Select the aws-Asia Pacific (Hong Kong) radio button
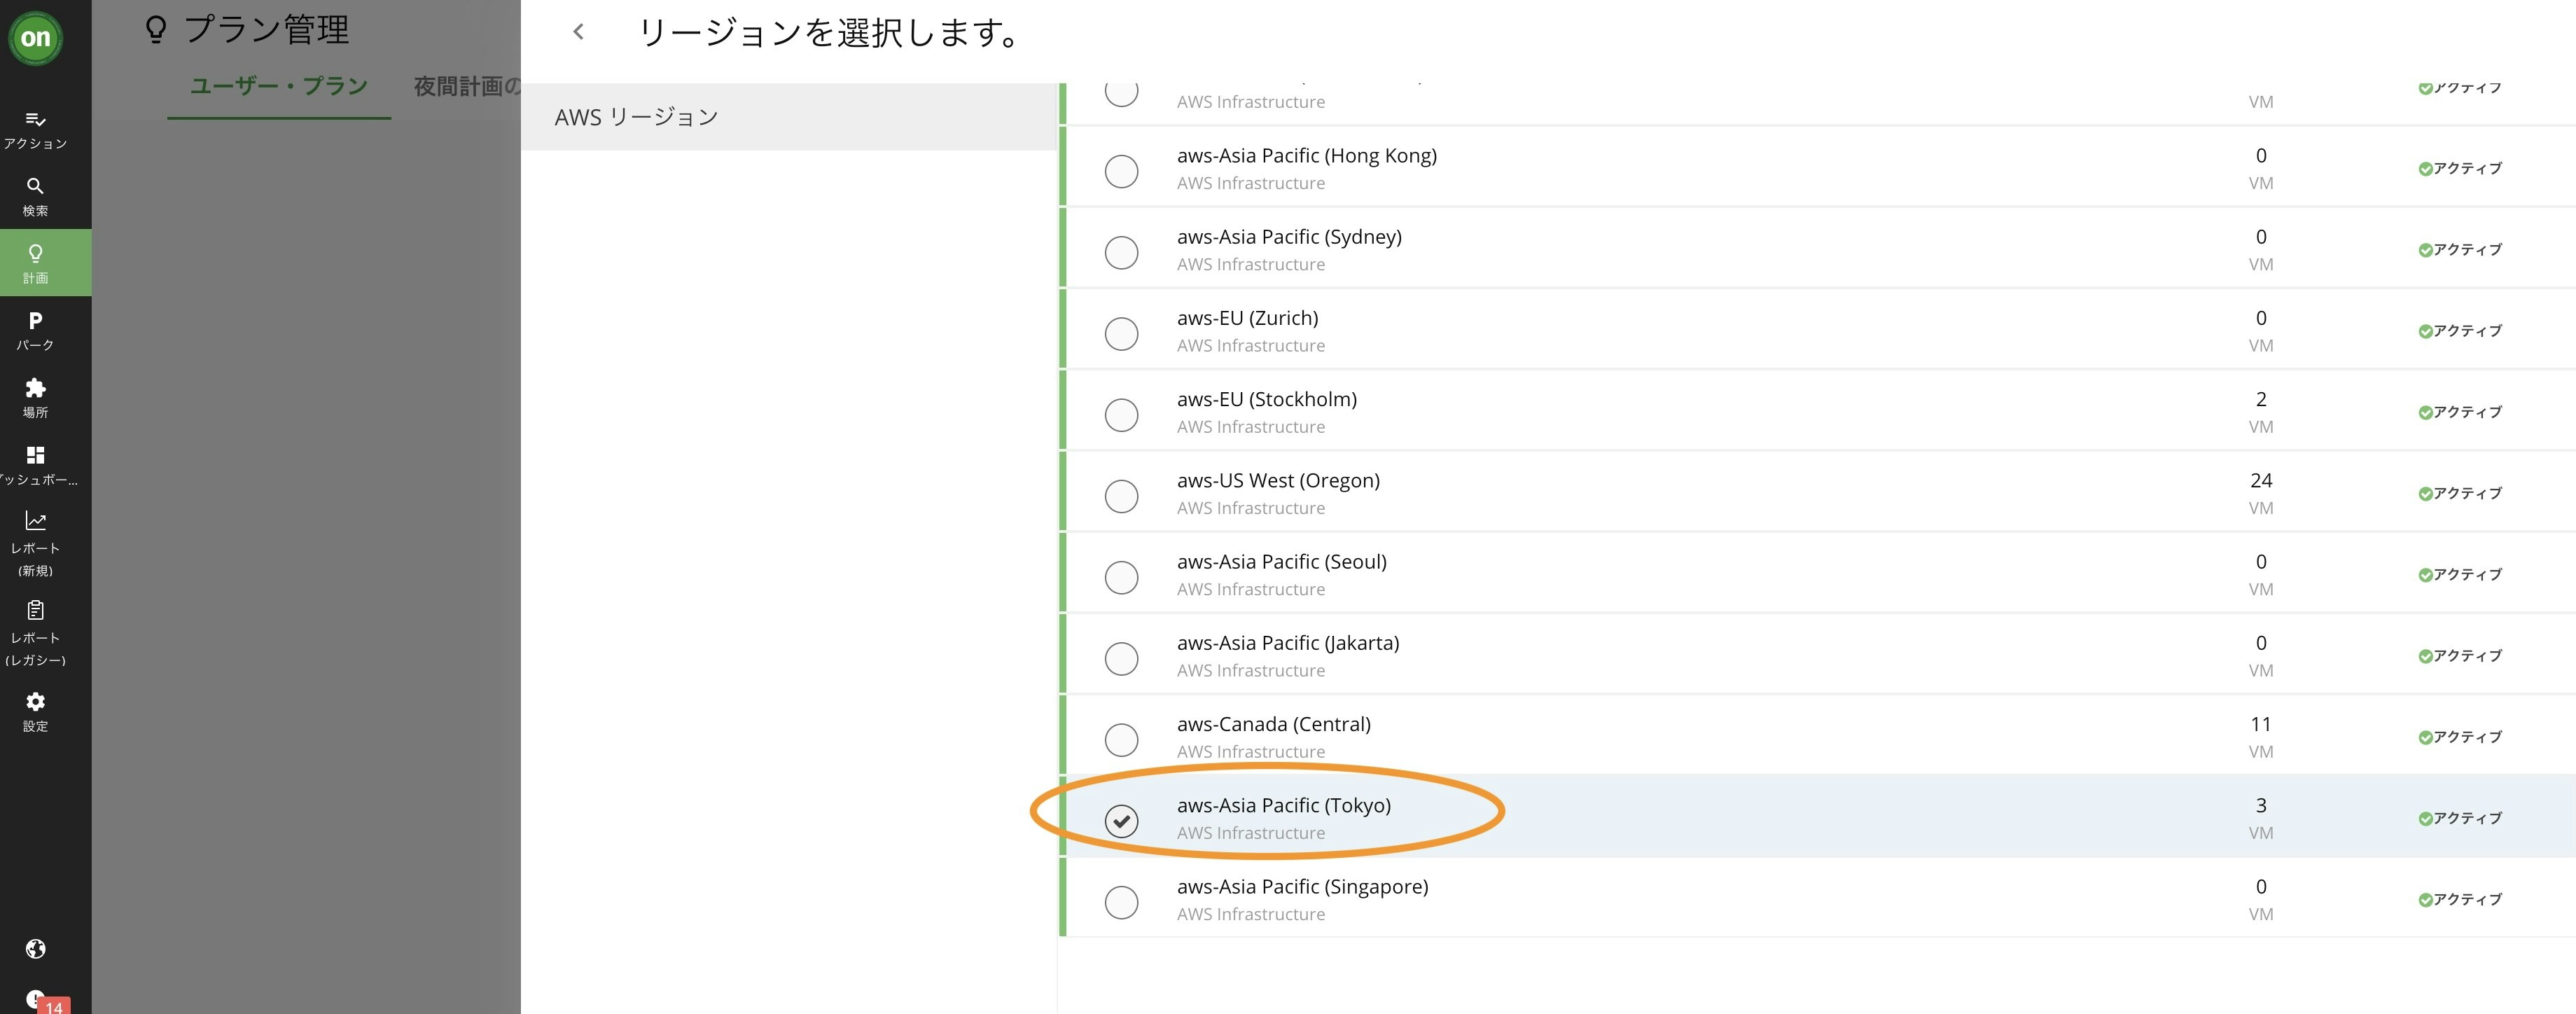 click(x=1121, y=171)
